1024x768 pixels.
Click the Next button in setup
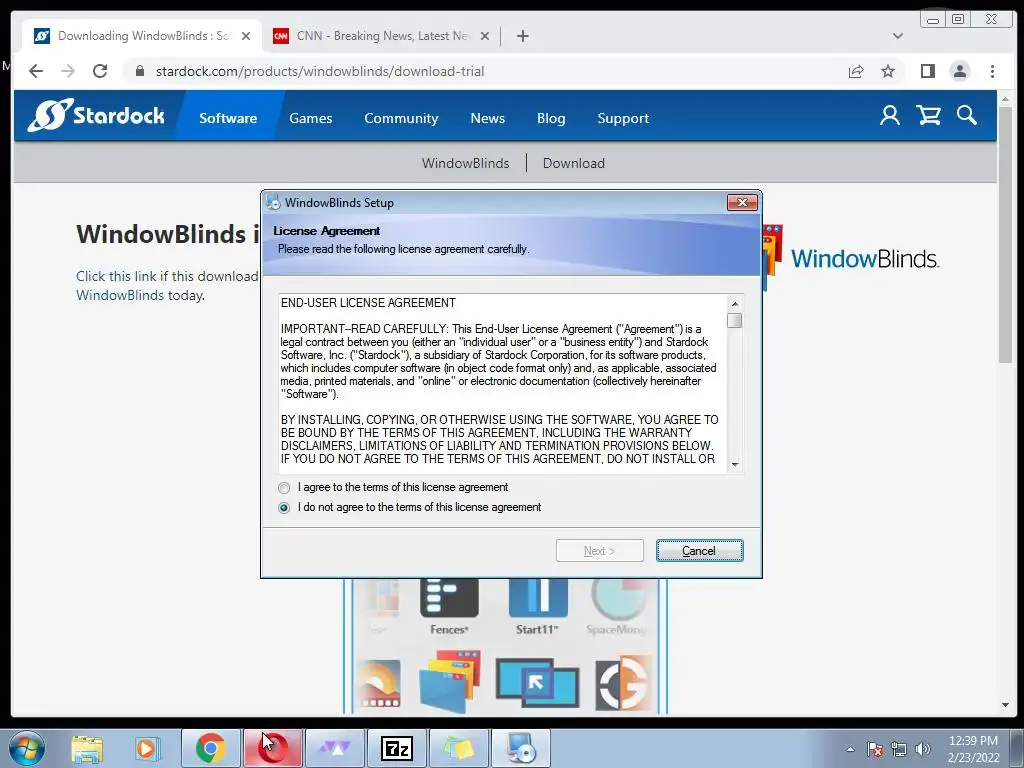point(600,551)
